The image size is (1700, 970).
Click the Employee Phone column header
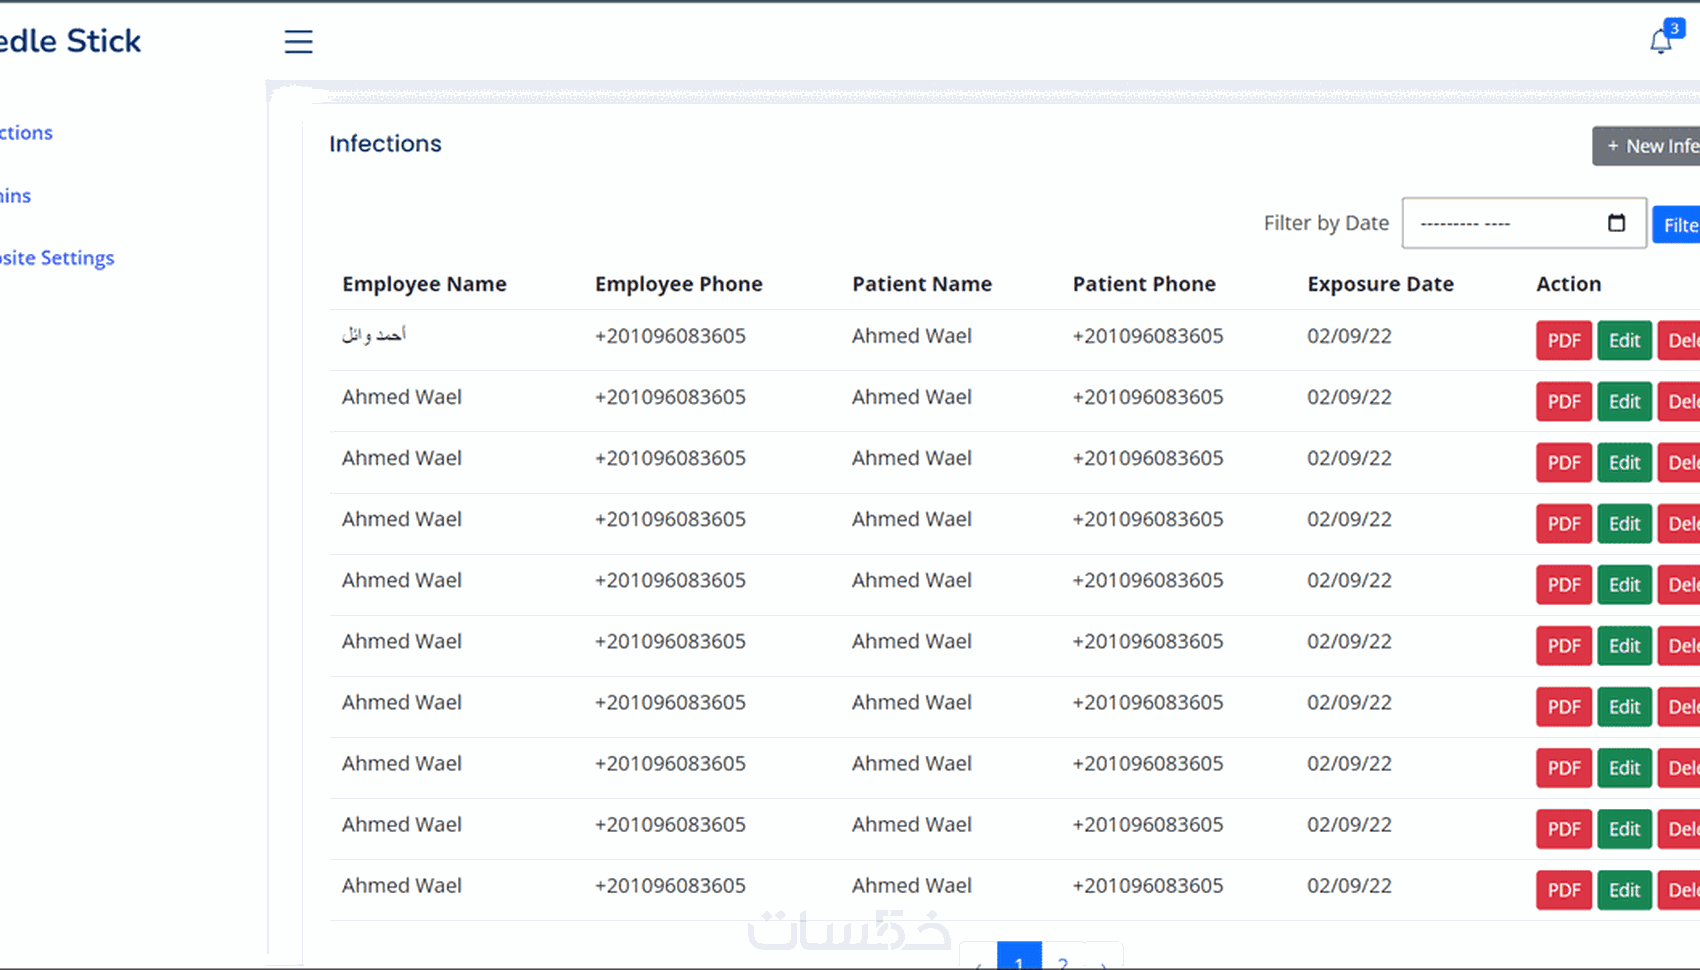pyautogui.click(x=679, y=284)
